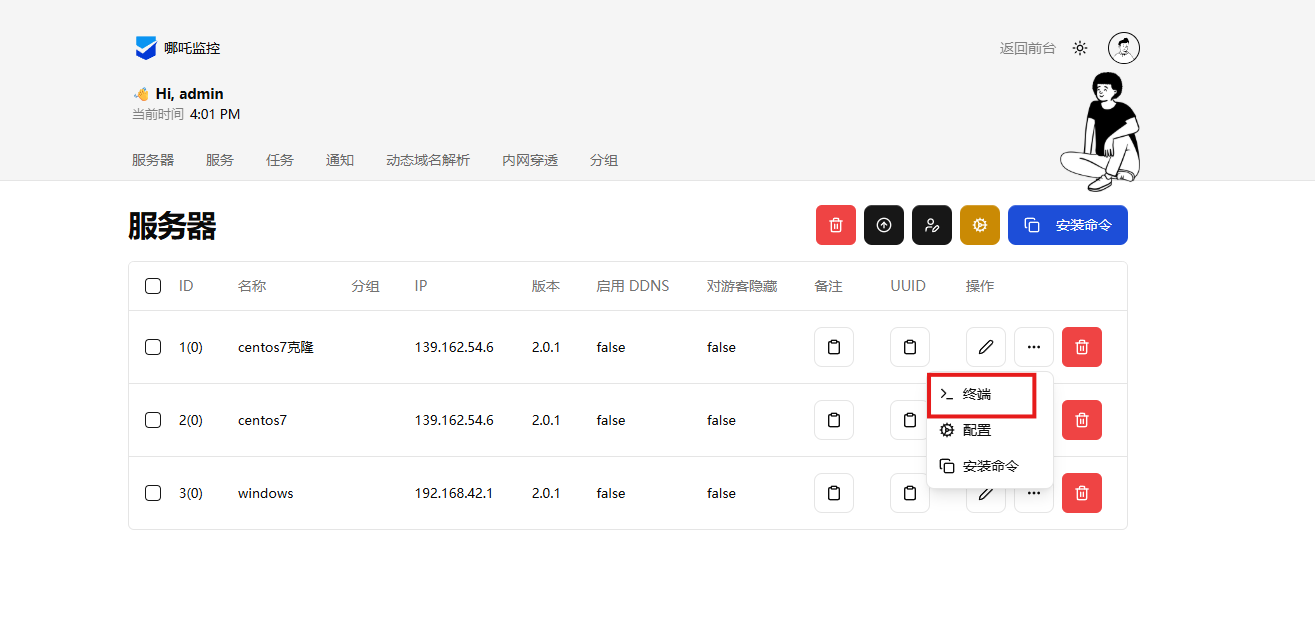Click the black upload arrow icon button
Viewport: 1315px width, 621px height.
(884, 225)
